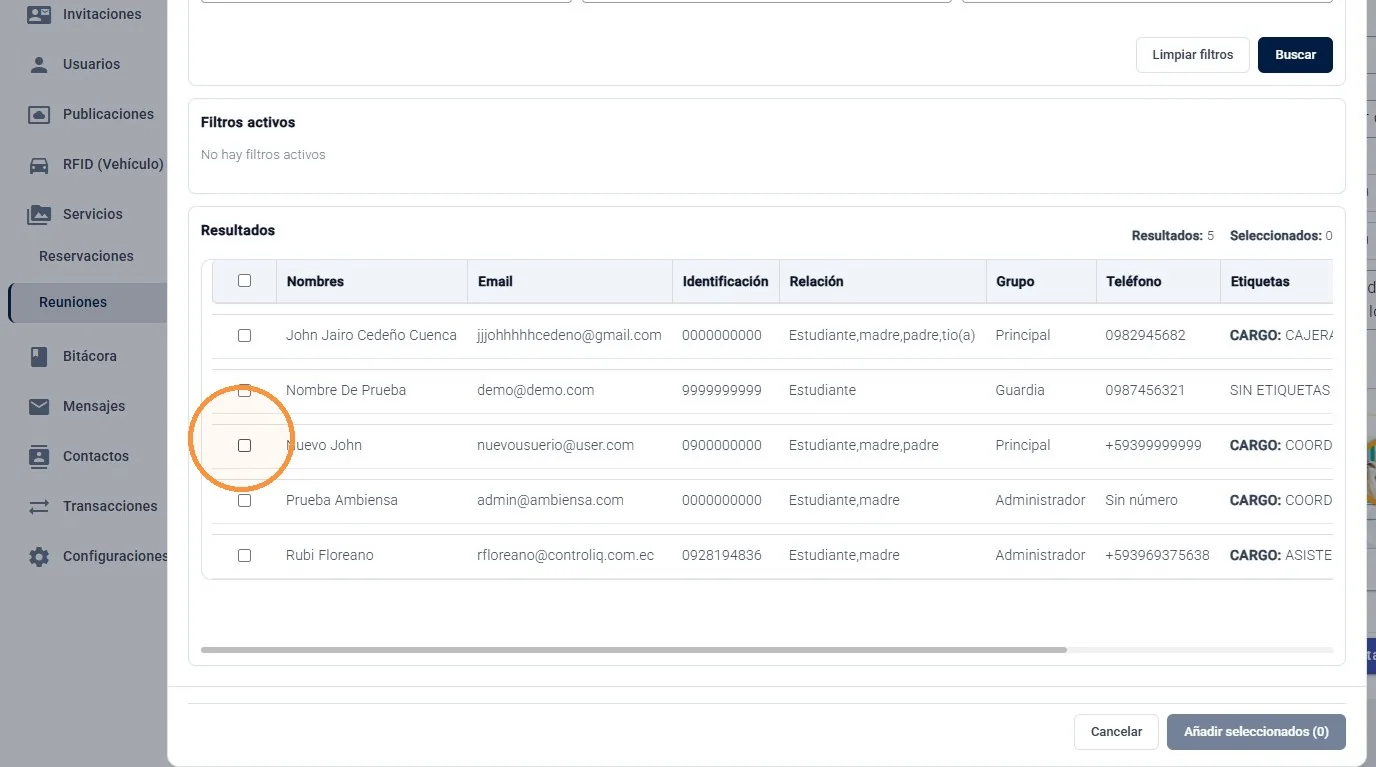Click the Publicaciones icon in sidebar
1376x767 pixels.
pyautogui.click(x=39, y=115)
